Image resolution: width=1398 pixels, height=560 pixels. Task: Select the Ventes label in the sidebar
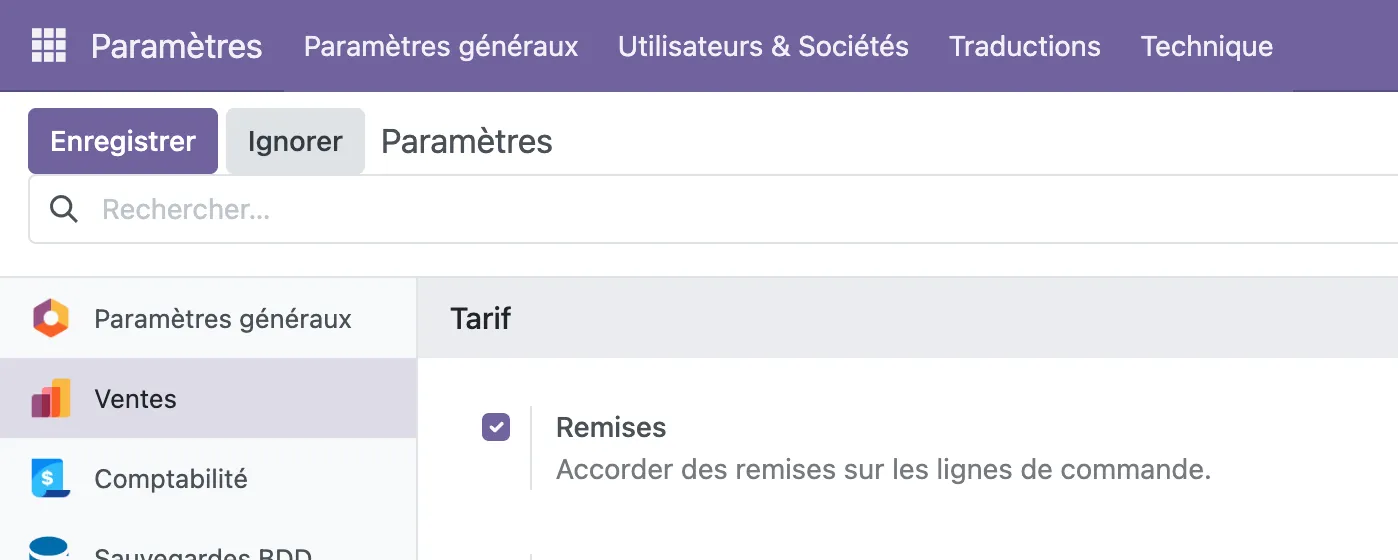[135, 399]
